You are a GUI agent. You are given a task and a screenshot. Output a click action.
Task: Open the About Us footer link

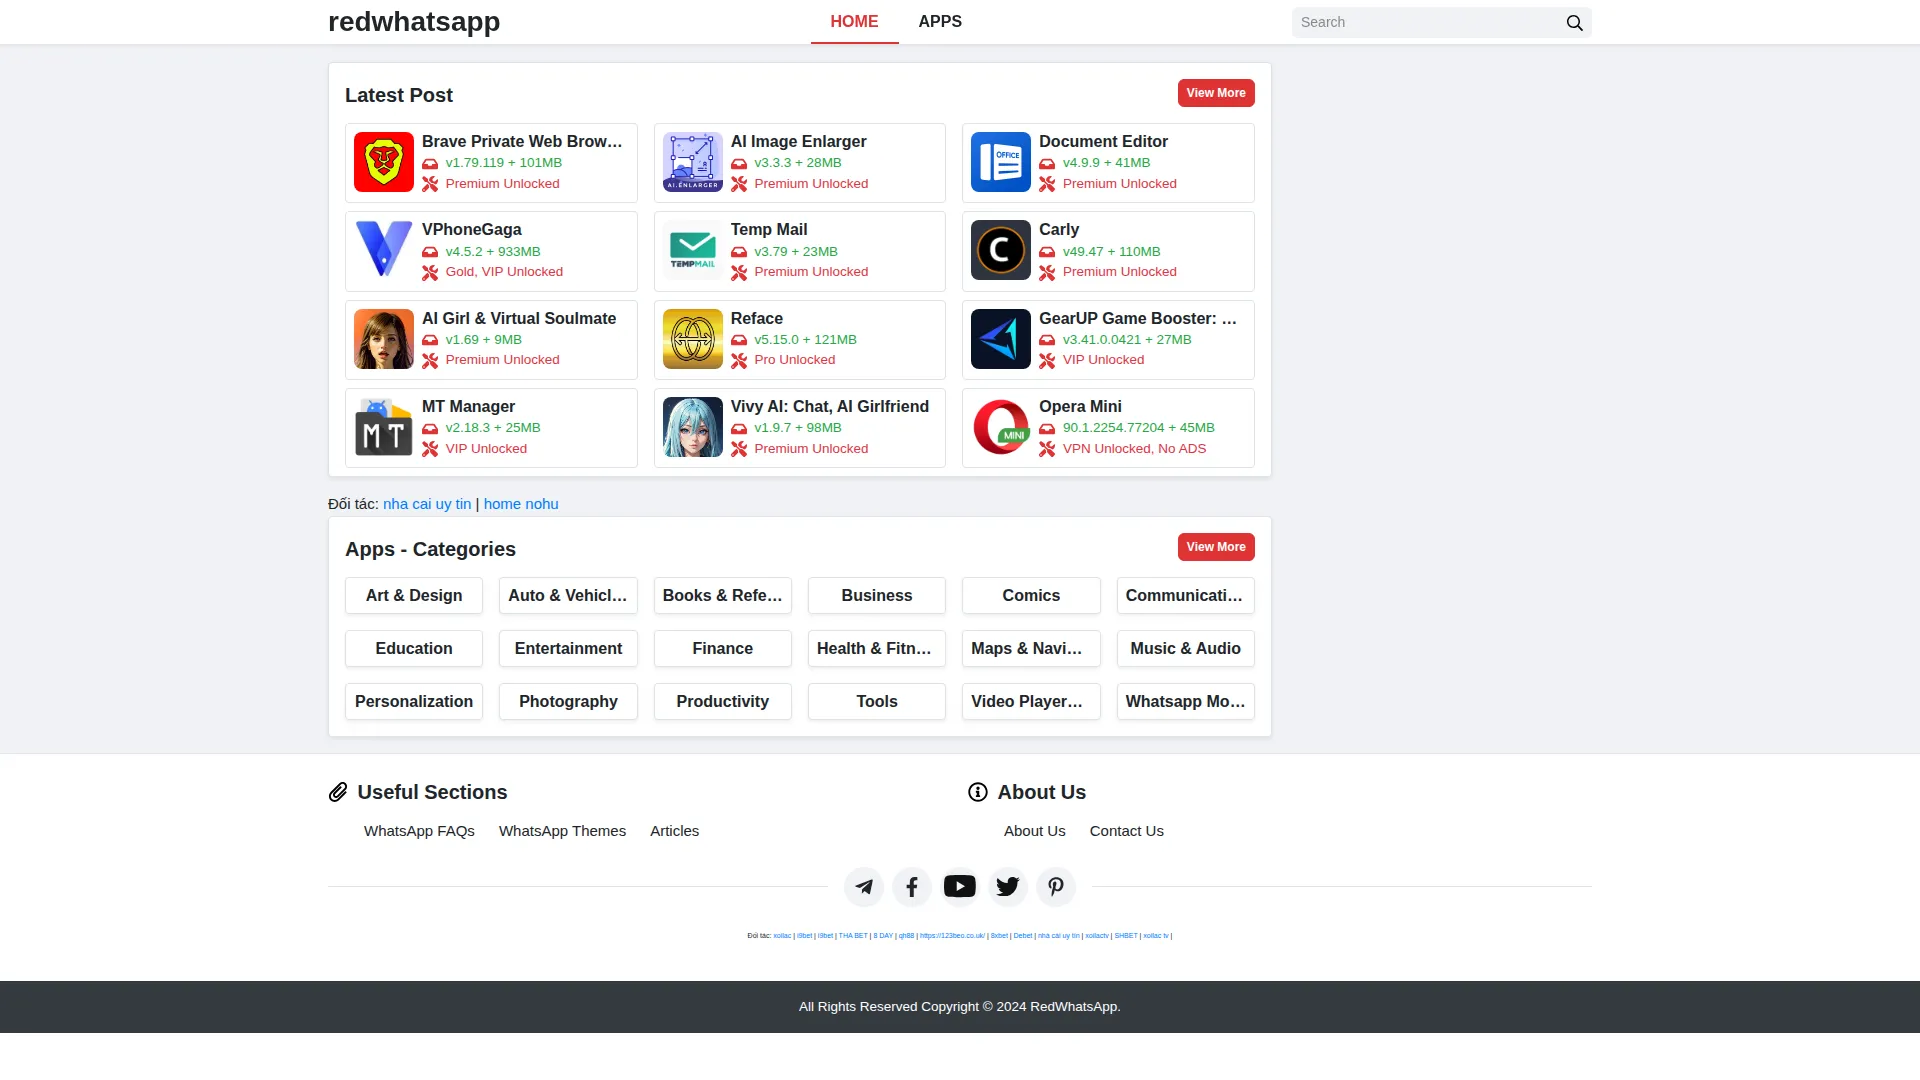1034,831
